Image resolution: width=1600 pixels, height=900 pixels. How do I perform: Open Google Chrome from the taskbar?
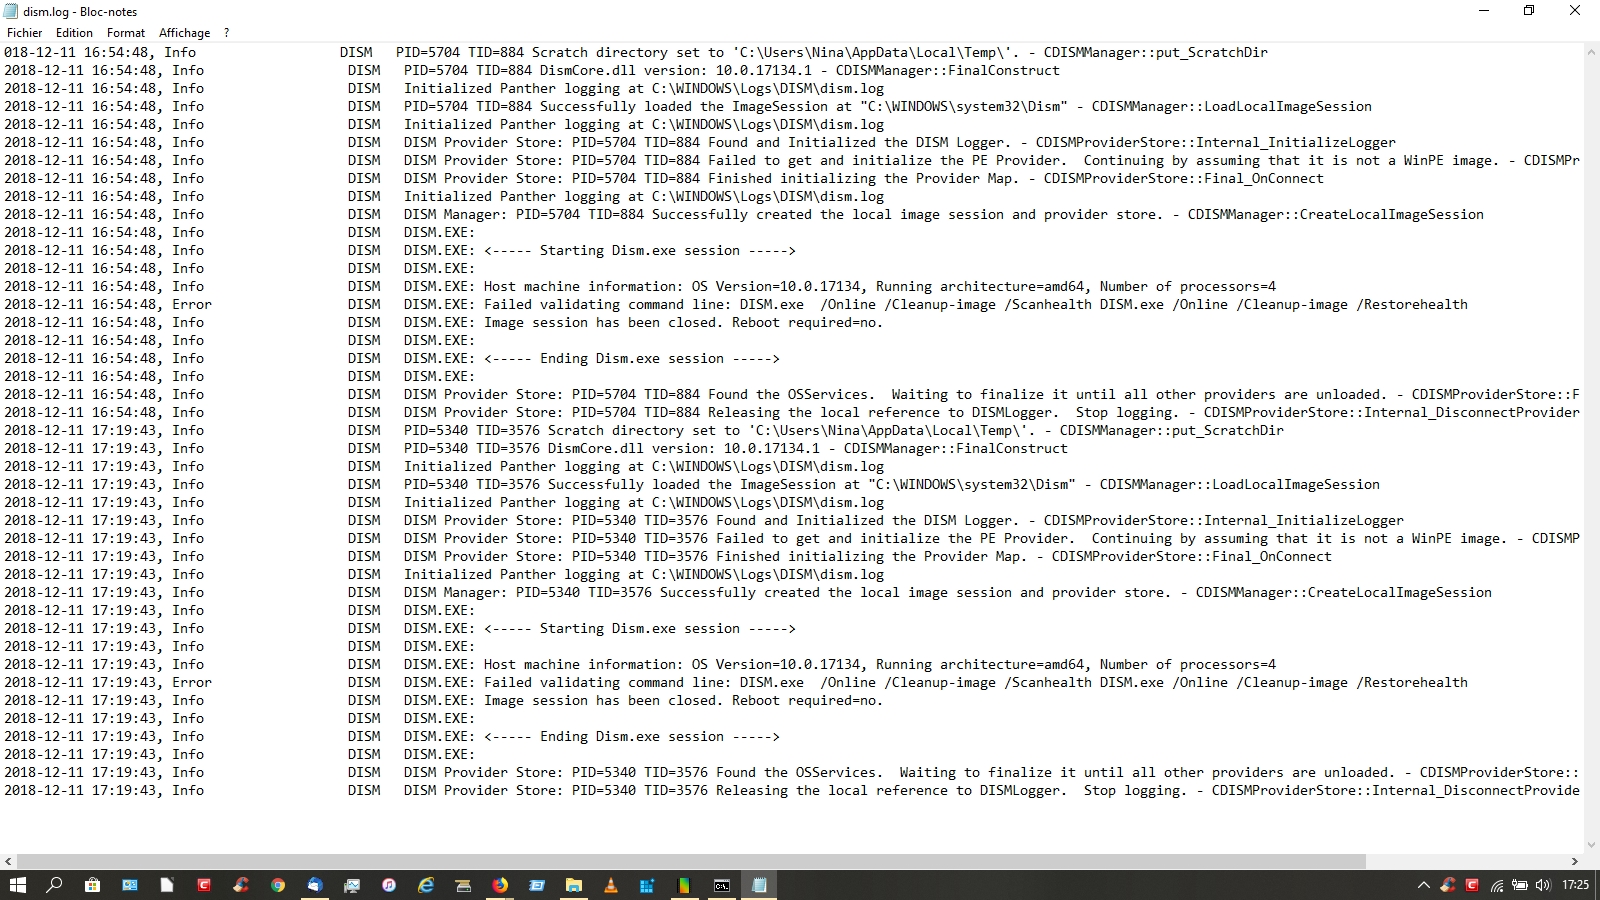278,885
